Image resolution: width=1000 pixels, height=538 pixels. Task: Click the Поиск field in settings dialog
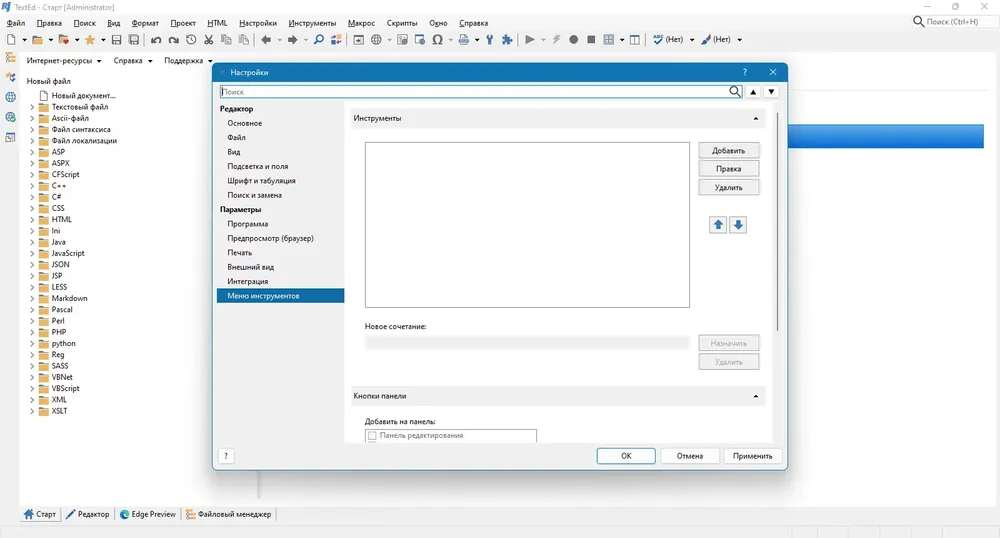[x=474, y=92]
